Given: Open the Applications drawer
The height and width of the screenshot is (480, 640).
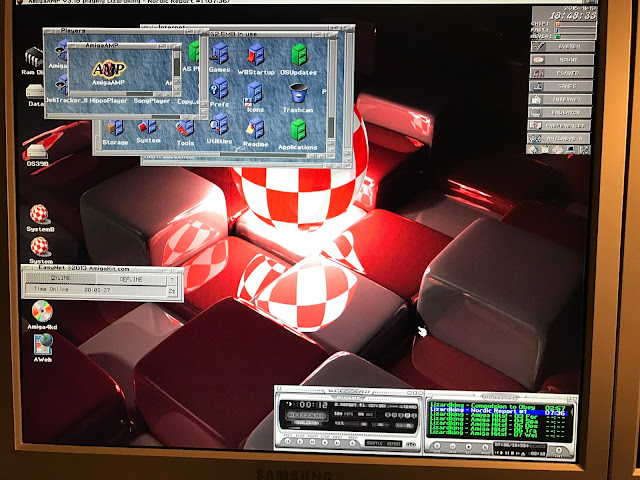Looking at the screenshot, I should [x=298, y=134].
